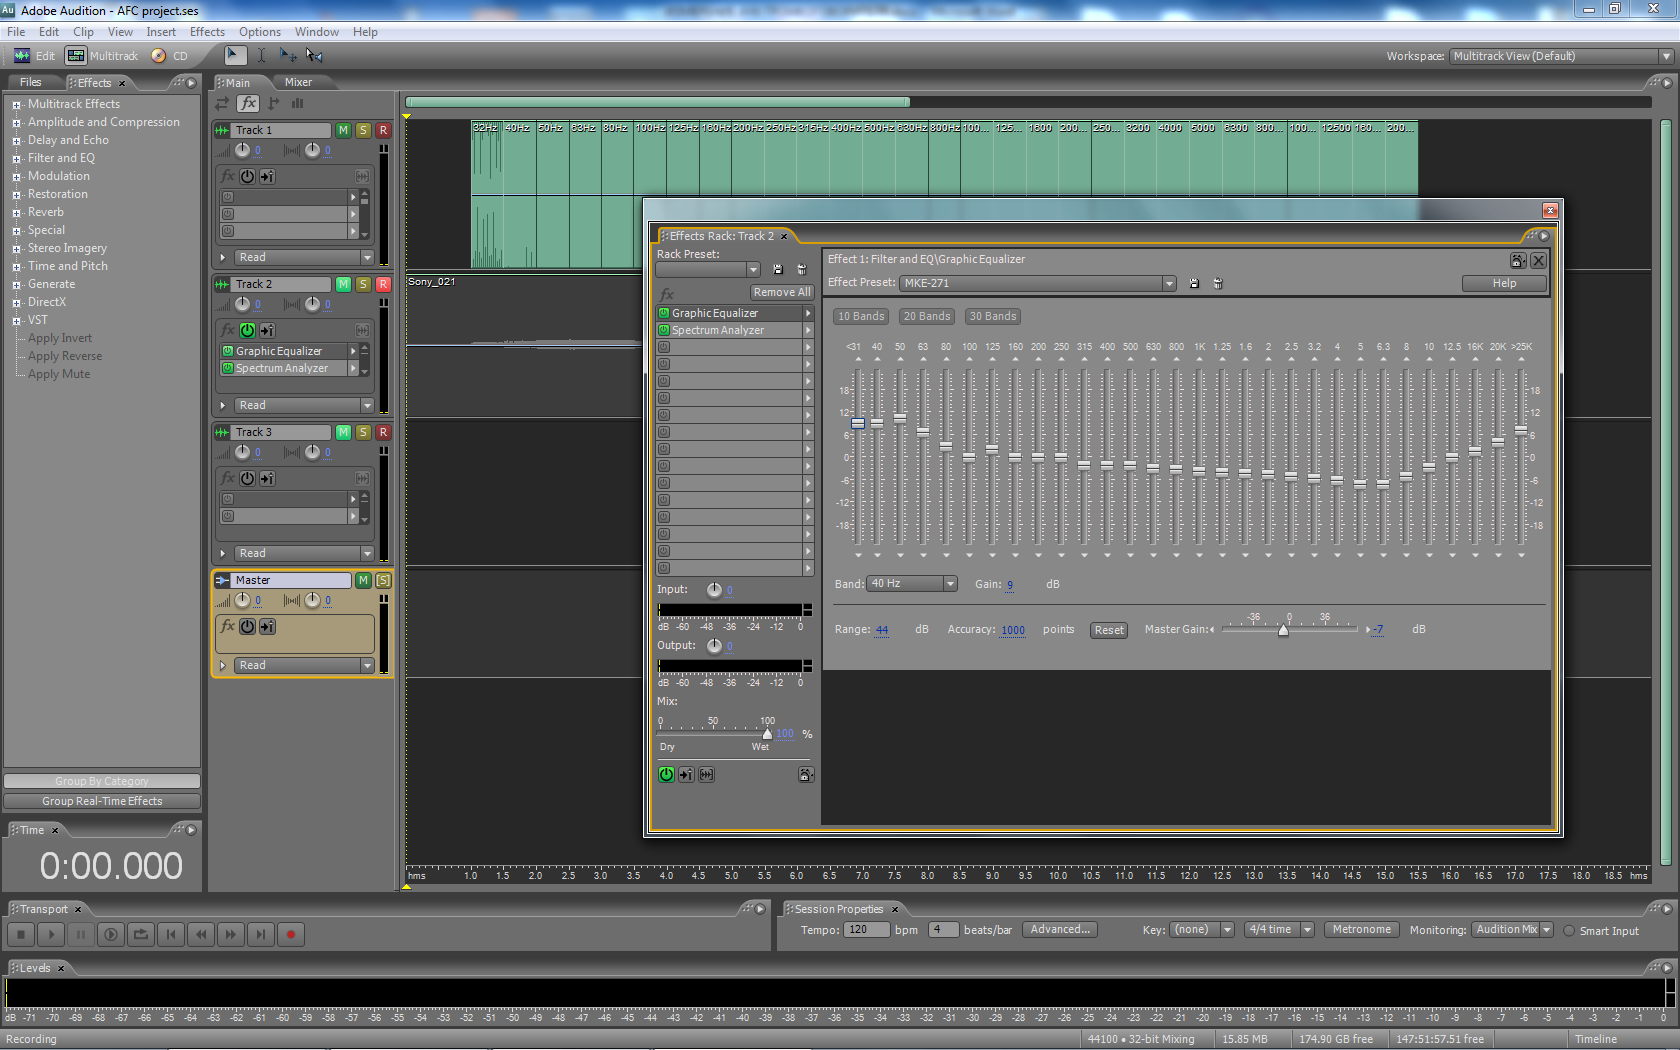
Task: Open the Effects menu
Action: pyautogui.click(x=207, y=32)
